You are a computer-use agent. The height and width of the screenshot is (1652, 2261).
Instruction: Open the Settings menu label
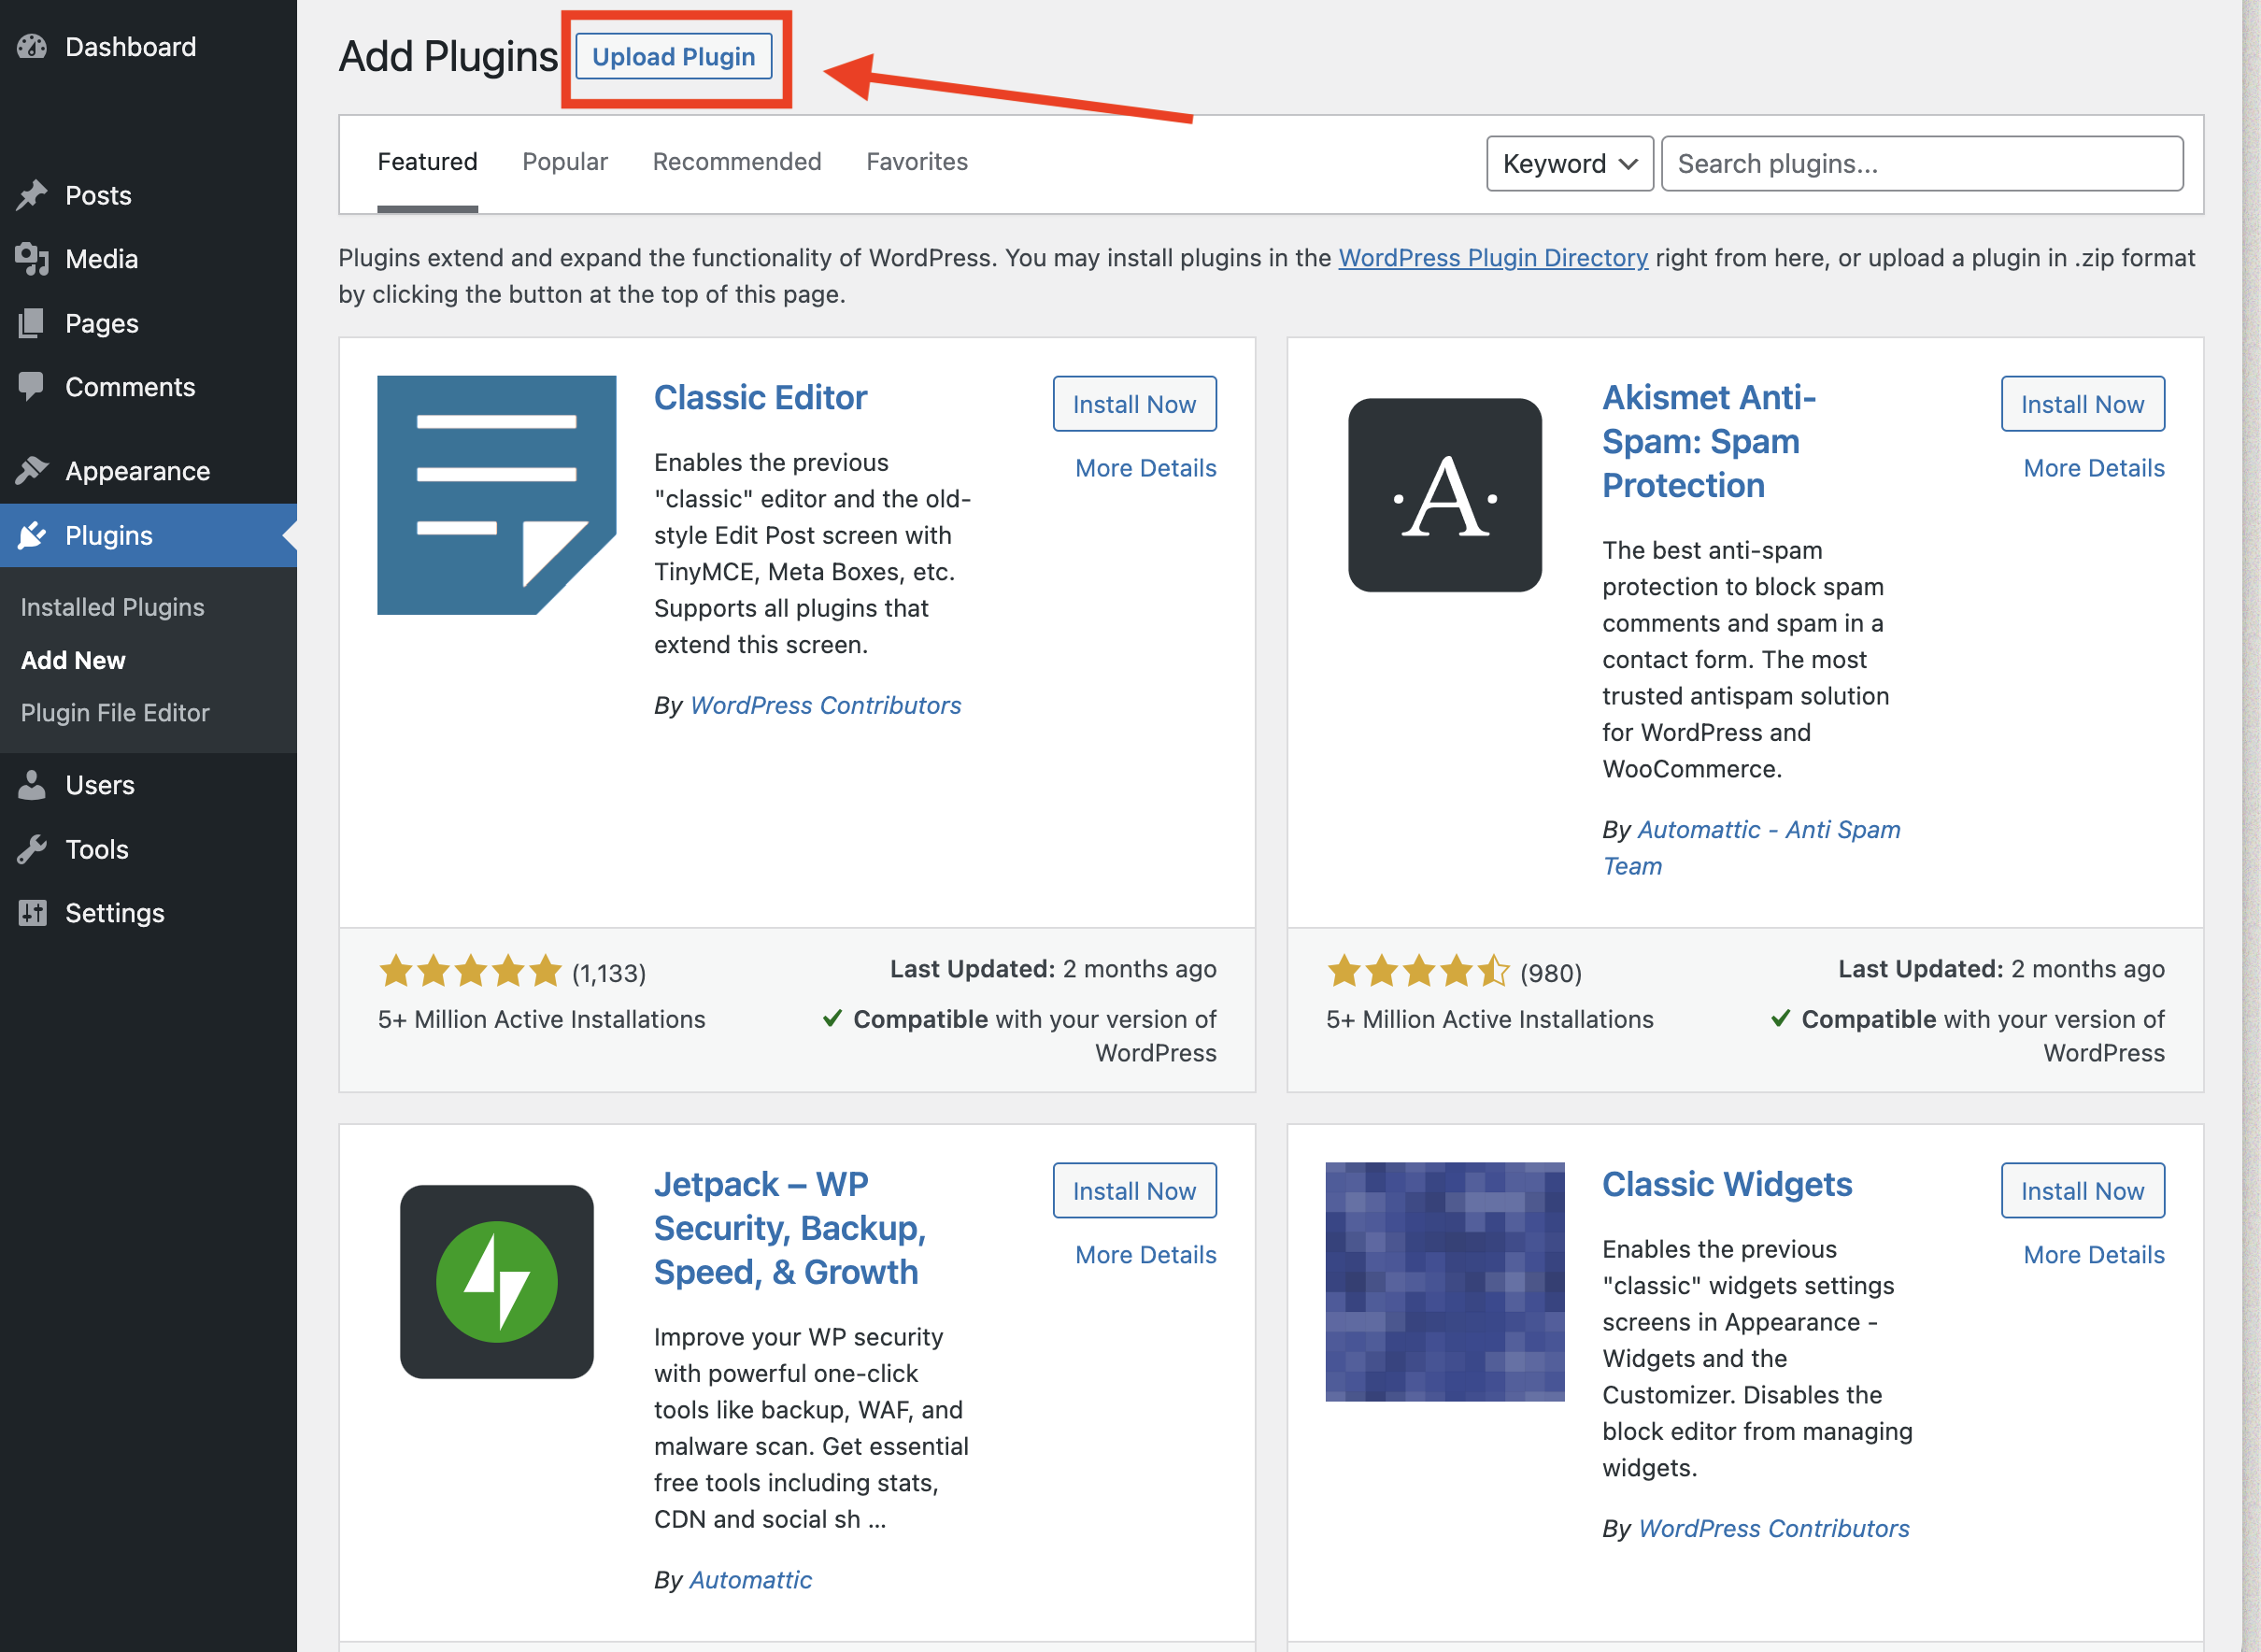tap(114, 913)
